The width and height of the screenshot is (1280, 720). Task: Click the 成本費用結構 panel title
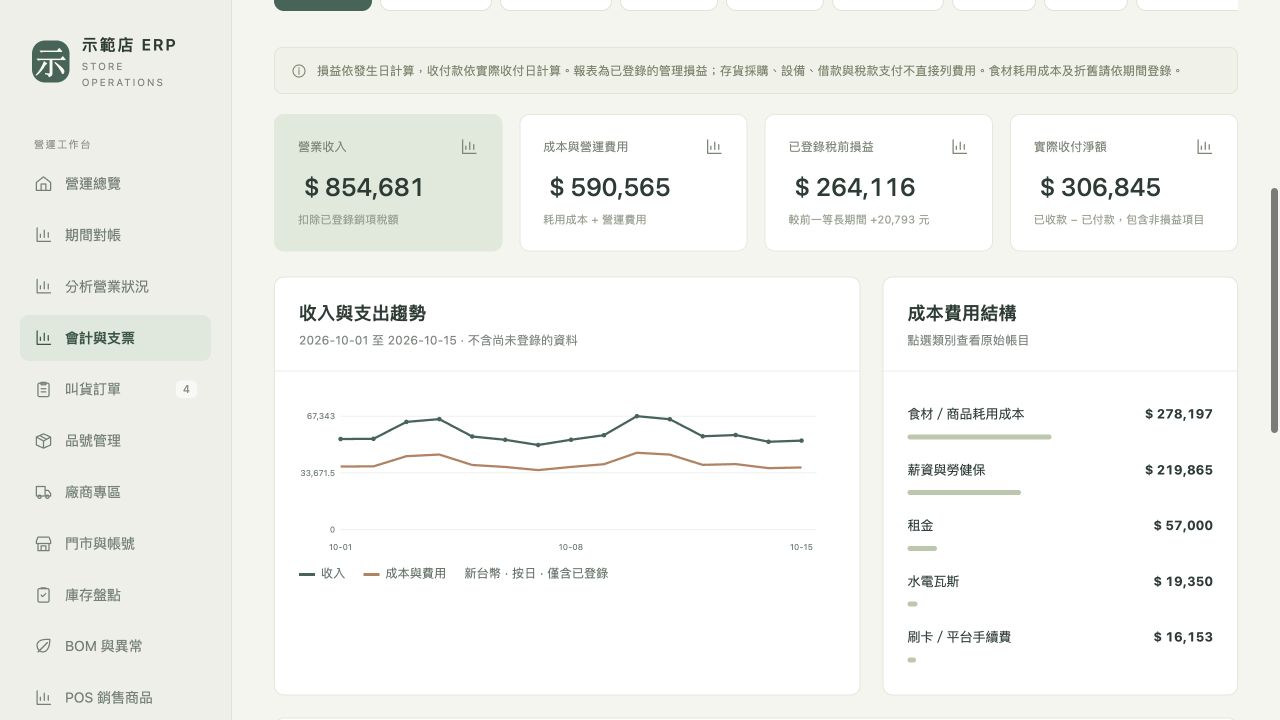point(962,313)
